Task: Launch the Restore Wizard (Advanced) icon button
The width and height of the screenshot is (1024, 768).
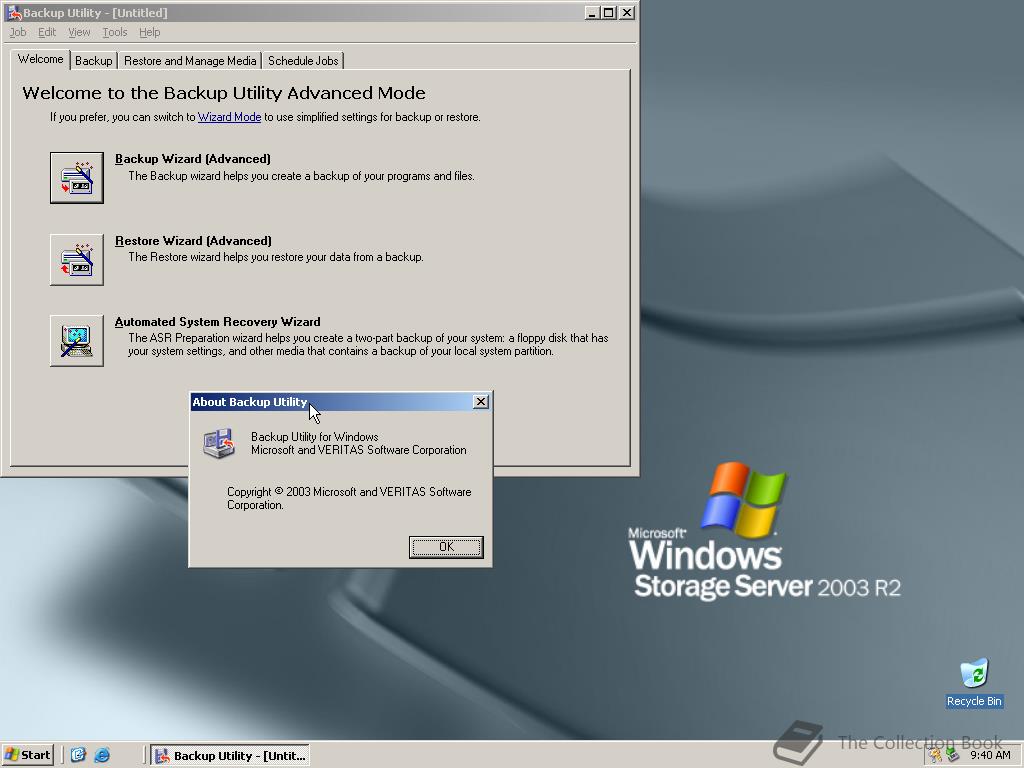Action: click(76, 259)
